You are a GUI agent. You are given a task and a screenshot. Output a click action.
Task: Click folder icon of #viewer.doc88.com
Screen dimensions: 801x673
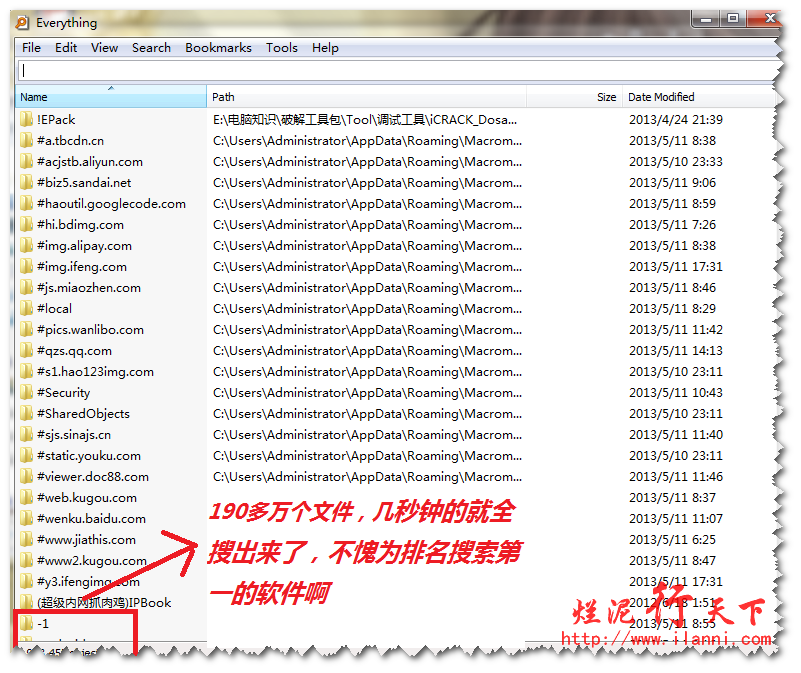tap(27, 476)
